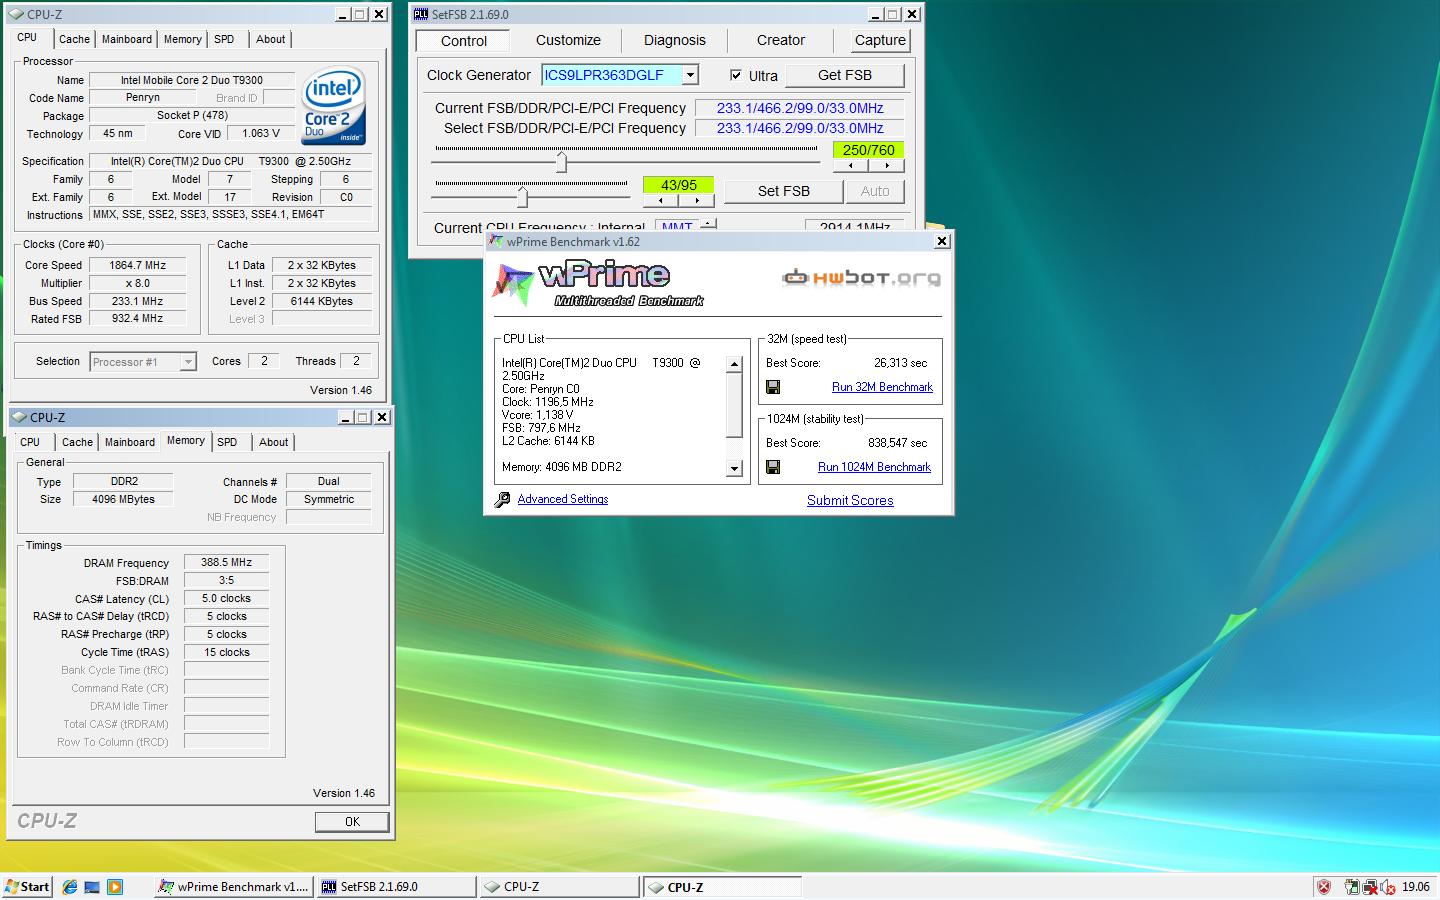Click the taskbar clock showing 19.06
The image size is (1440, 900).
[x=1415, y=887]
